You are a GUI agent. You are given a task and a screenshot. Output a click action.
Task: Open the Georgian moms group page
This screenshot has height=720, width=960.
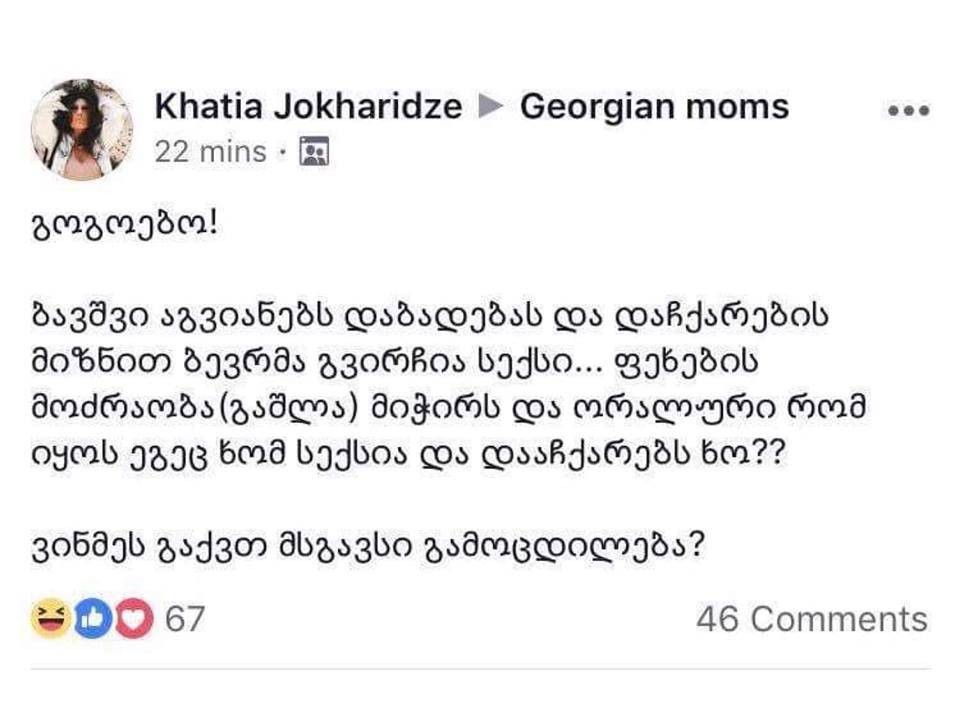click(x=654, y=107)
